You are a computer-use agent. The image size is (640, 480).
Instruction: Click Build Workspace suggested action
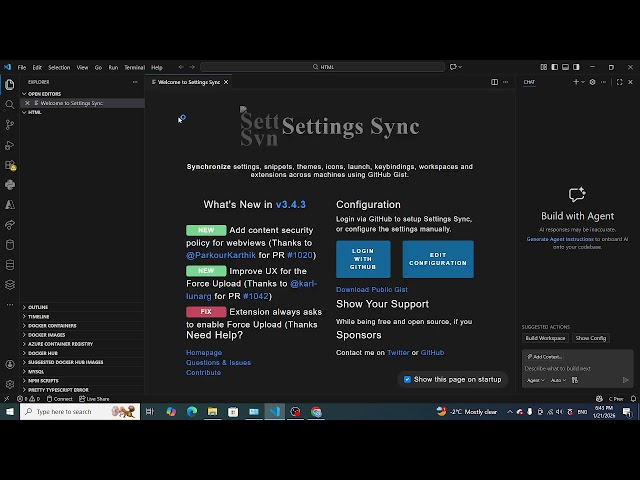point(545,338)
